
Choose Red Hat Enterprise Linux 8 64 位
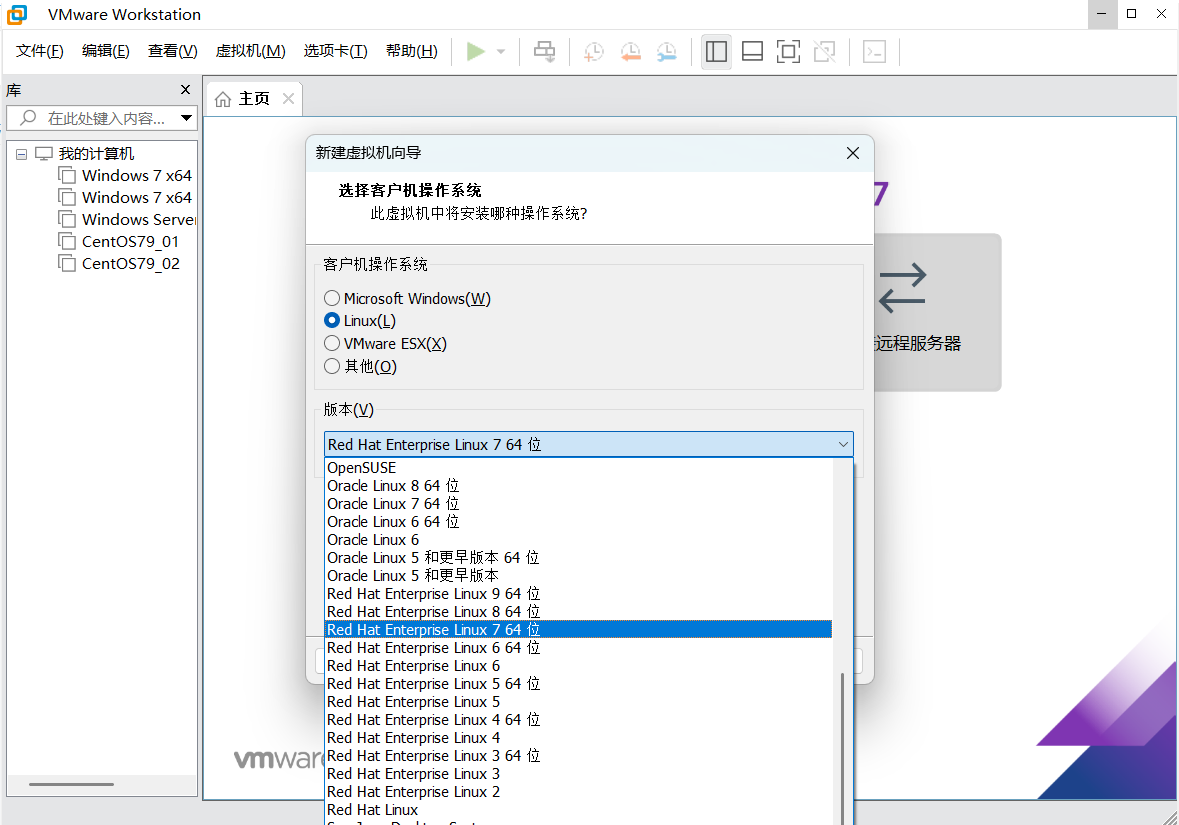point(578,612)
